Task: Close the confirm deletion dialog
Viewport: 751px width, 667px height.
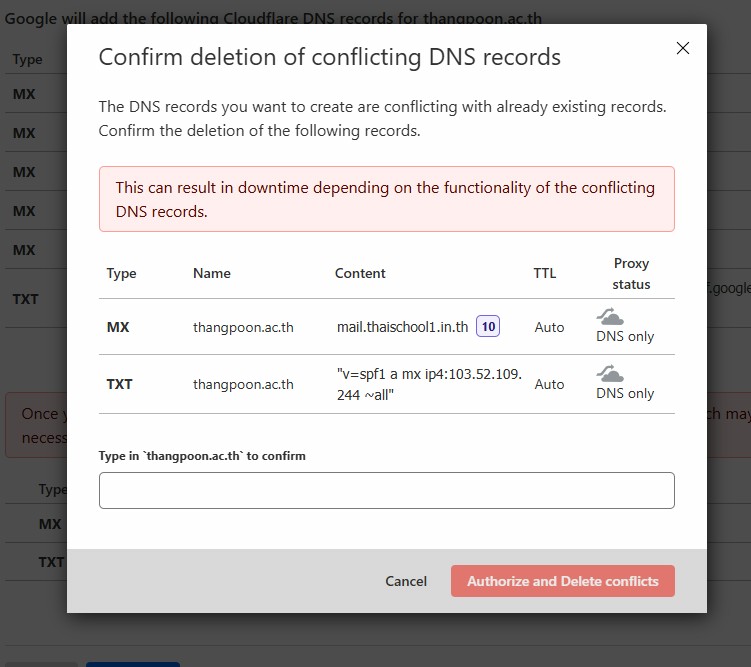Action: (683, 48)
